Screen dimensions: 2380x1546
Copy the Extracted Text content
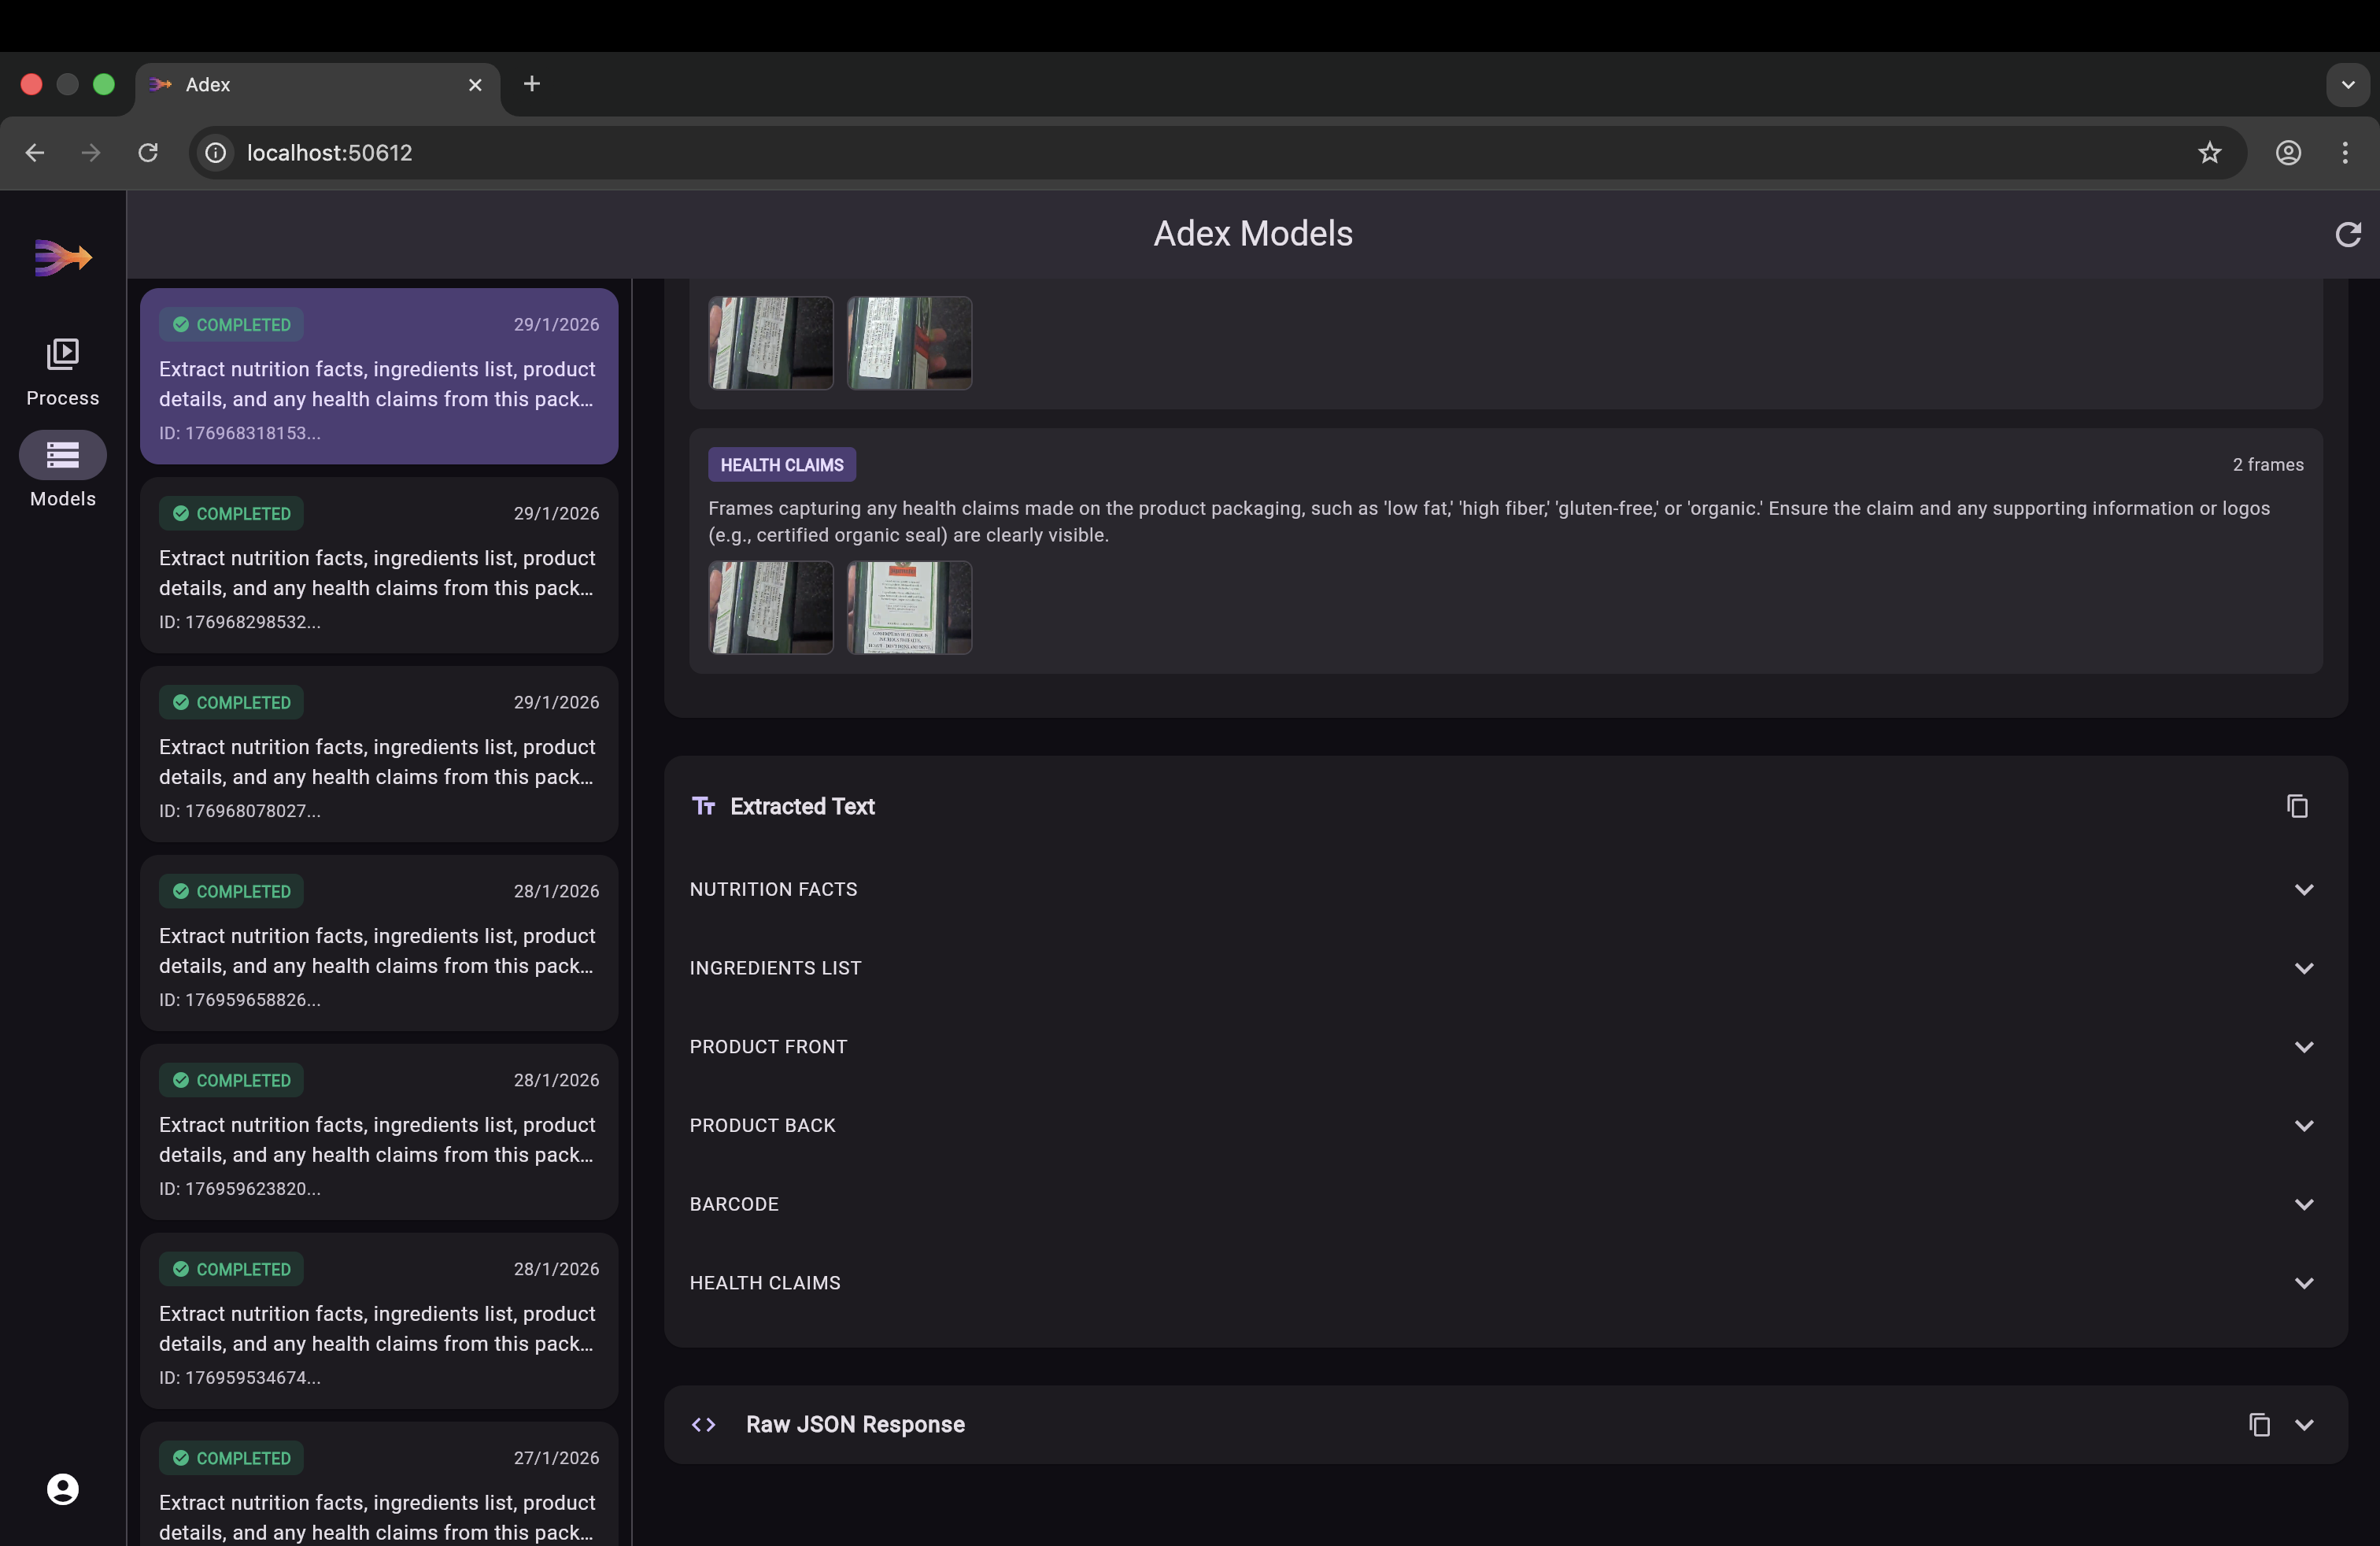[2297, 806]
